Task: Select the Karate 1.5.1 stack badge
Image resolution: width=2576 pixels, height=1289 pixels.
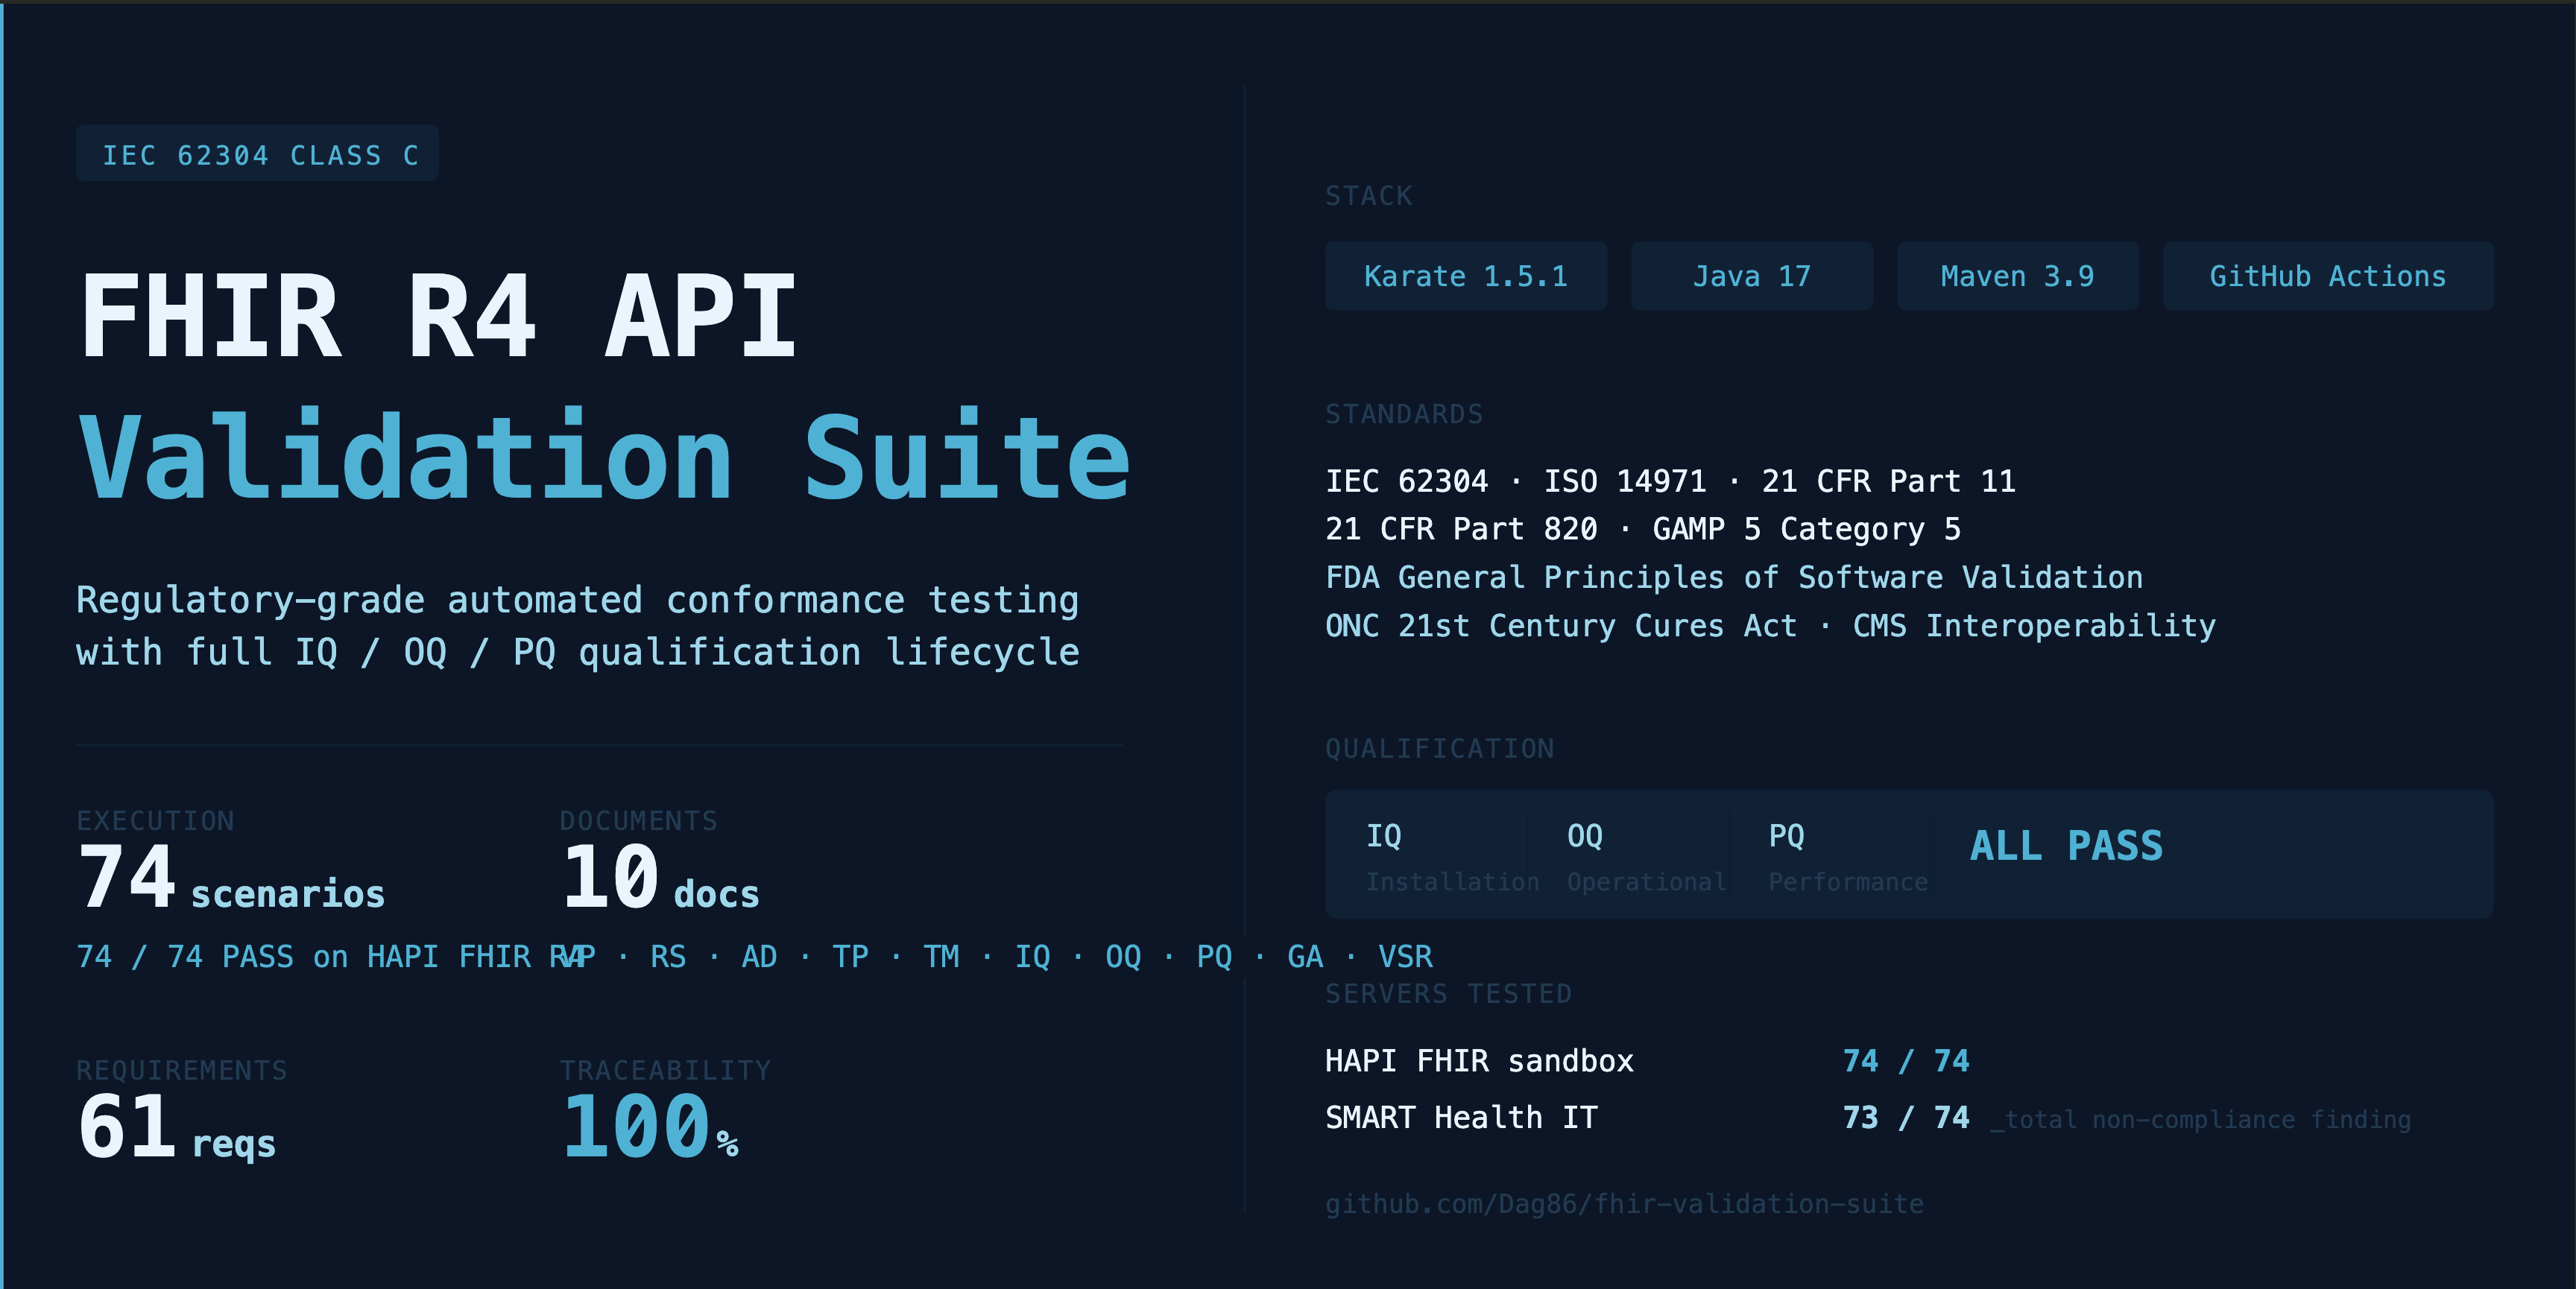Action: coord(1466,276)
